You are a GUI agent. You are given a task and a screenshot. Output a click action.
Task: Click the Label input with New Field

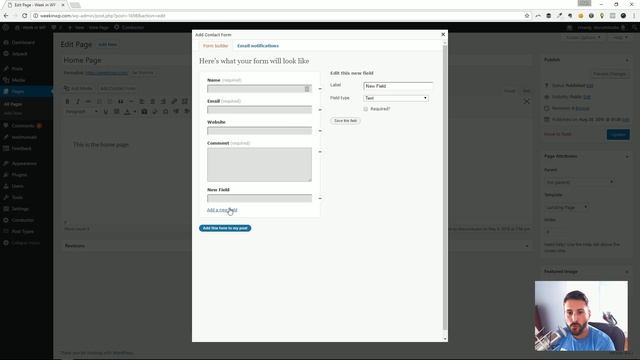click(398, 86)
